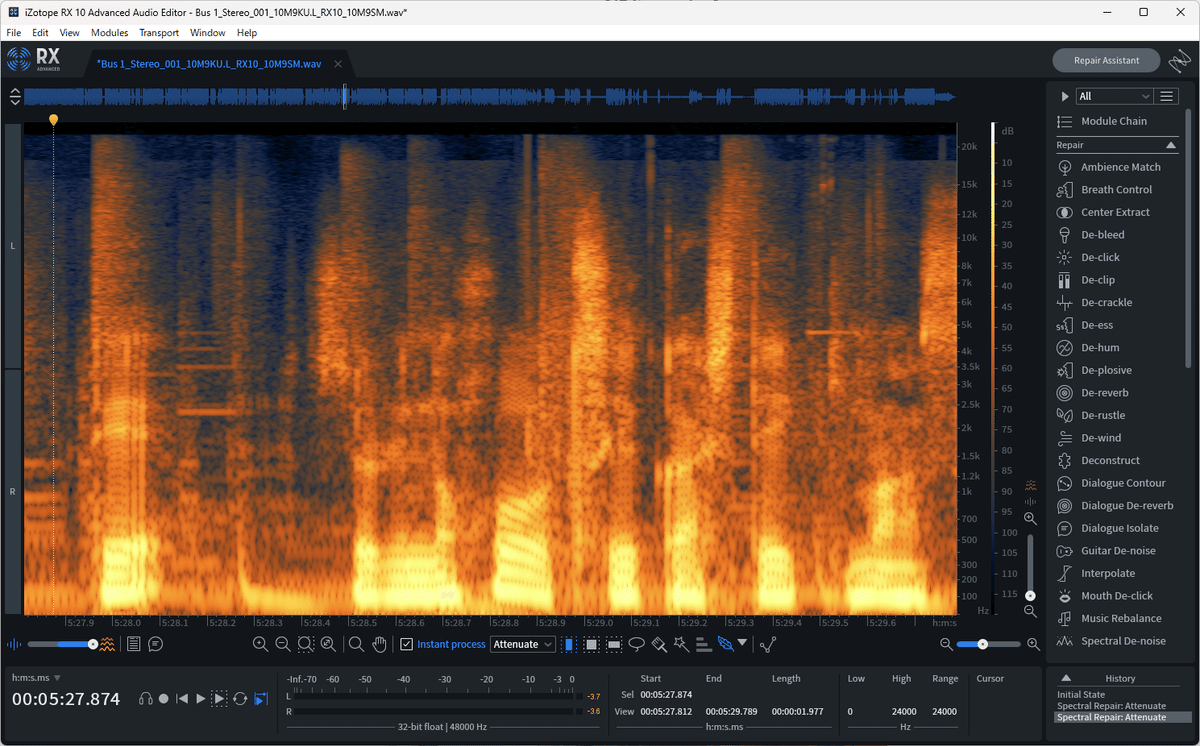
Task: Select the Magic Wand tool
Action: click(681, 645)
